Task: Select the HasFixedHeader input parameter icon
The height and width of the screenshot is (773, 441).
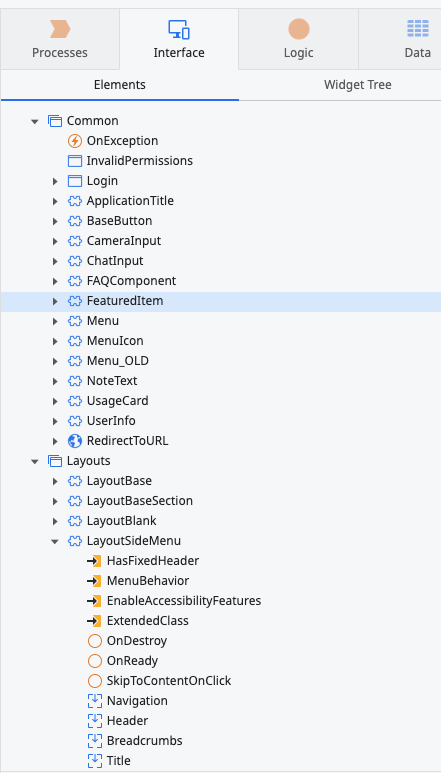Action: (x=94, y=561)
